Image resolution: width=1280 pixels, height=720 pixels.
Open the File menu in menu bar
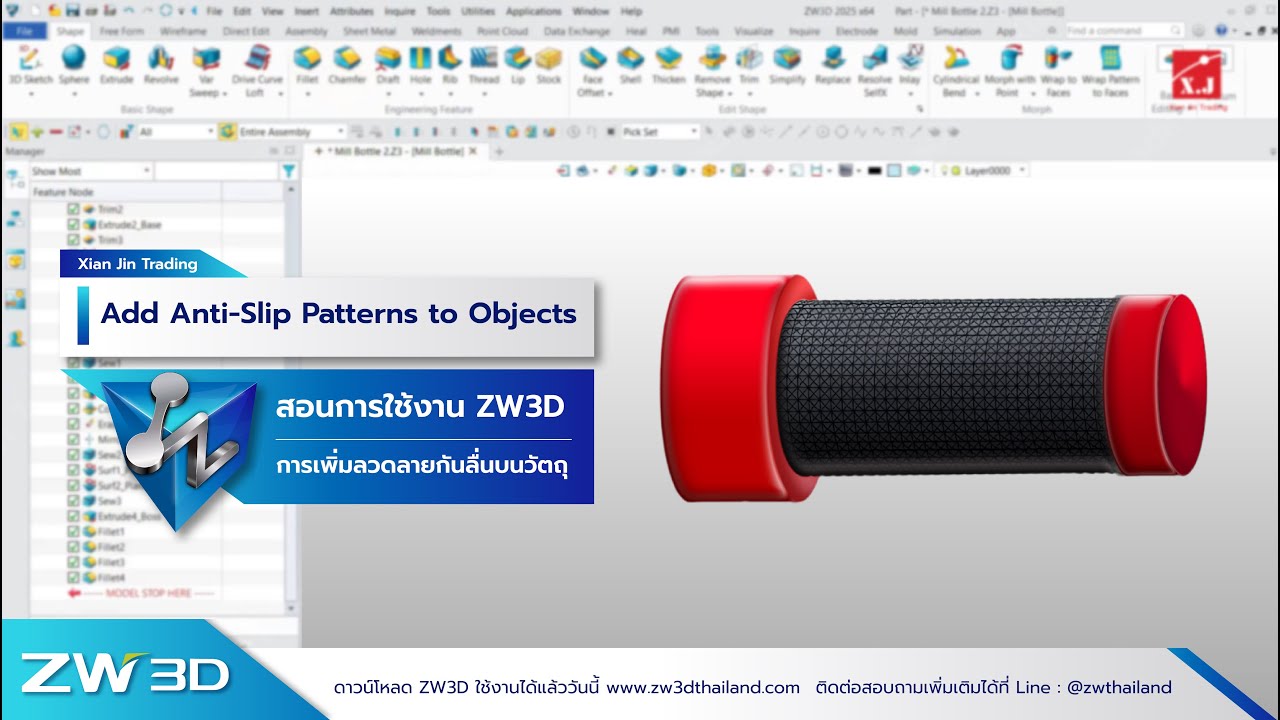[x=214, y=11]
